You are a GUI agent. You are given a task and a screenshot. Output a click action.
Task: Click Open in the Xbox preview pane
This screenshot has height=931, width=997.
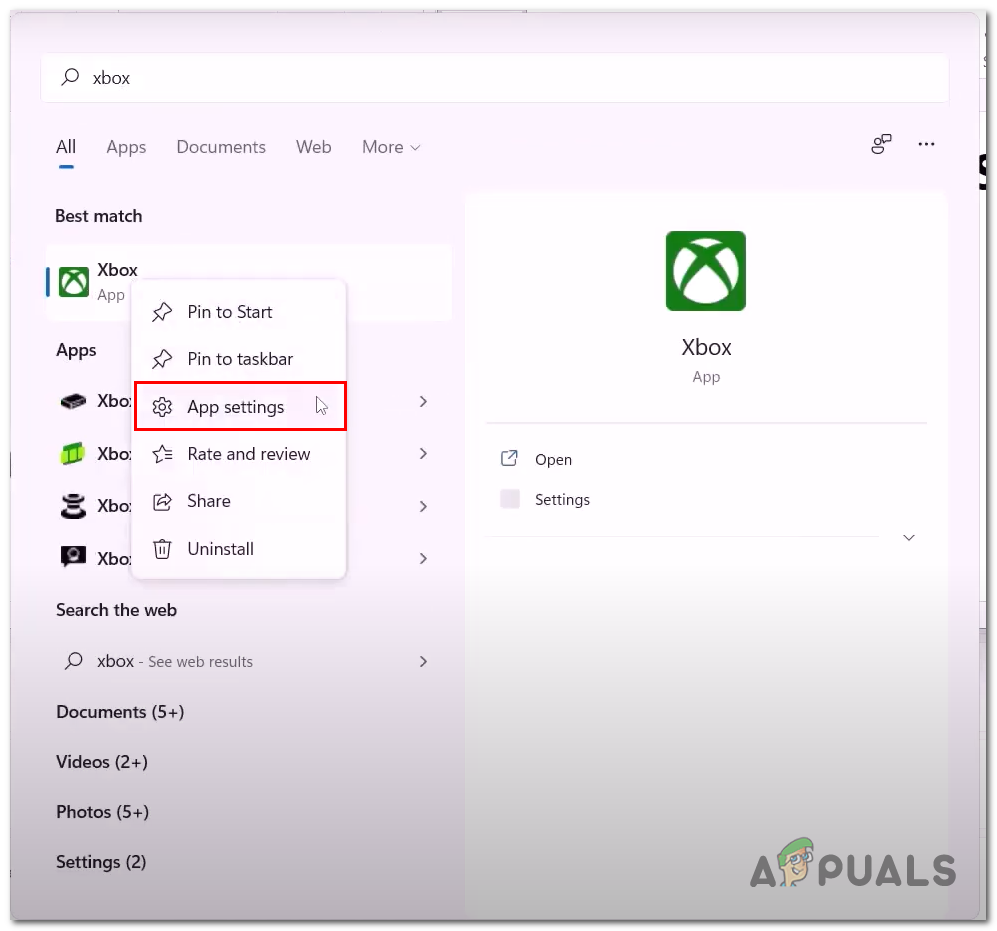click(553, 459)
